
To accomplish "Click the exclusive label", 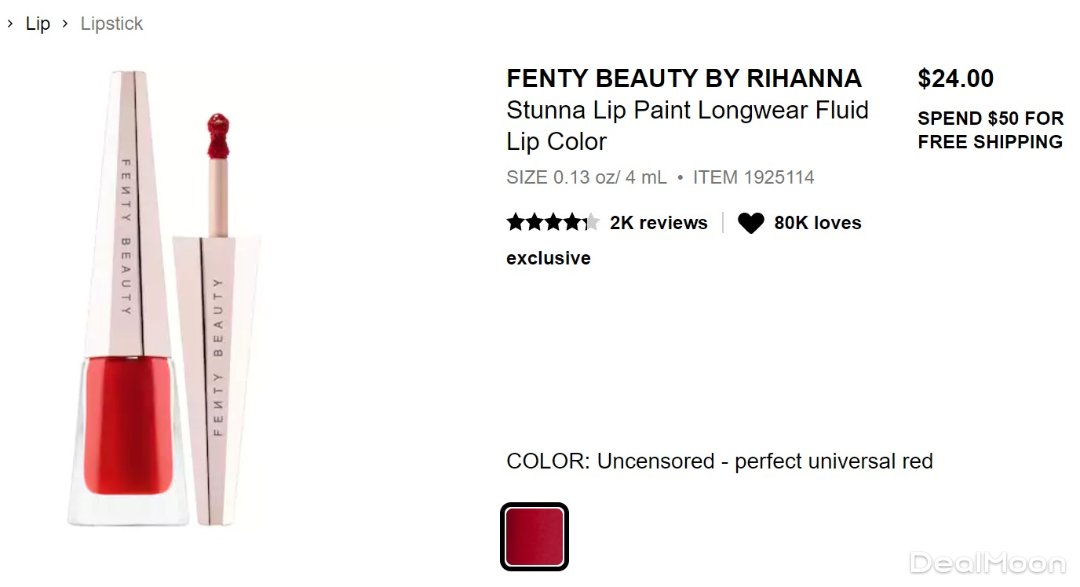I will tap(548, 258).
